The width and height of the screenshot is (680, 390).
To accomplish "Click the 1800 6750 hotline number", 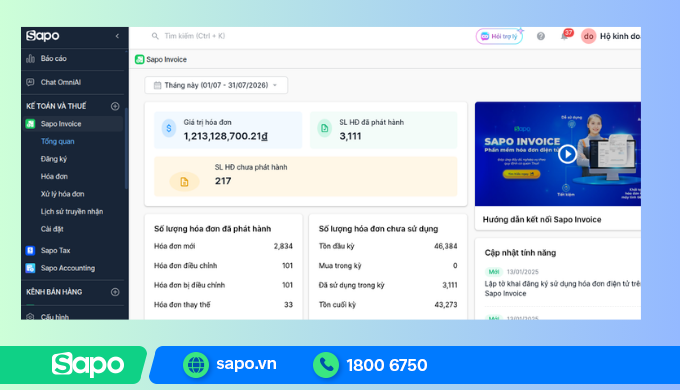I will click(386, 365).
